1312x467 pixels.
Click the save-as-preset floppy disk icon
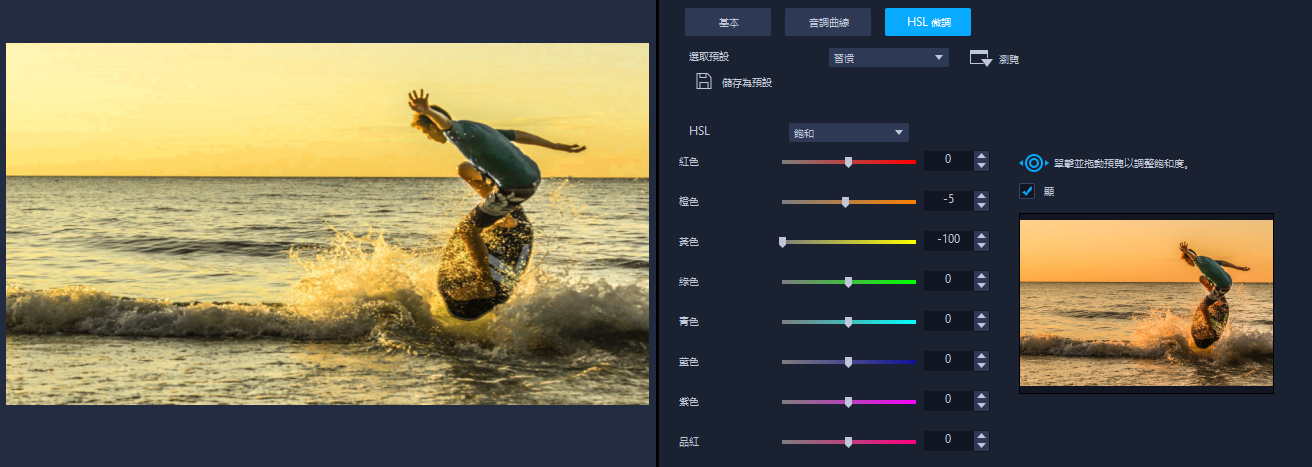[x=703, y=82]
